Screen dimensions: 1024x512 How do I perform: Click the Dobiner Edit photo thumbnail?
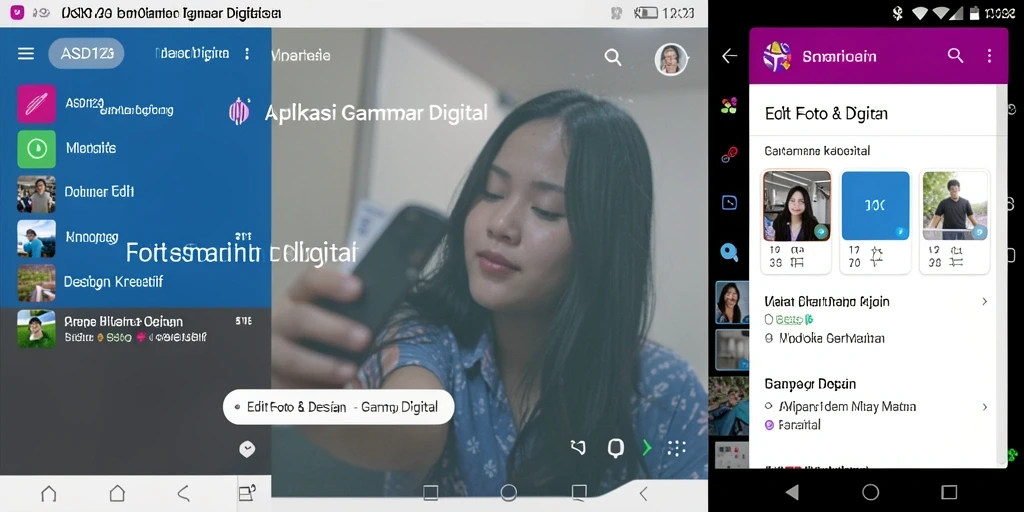[37, 194]
